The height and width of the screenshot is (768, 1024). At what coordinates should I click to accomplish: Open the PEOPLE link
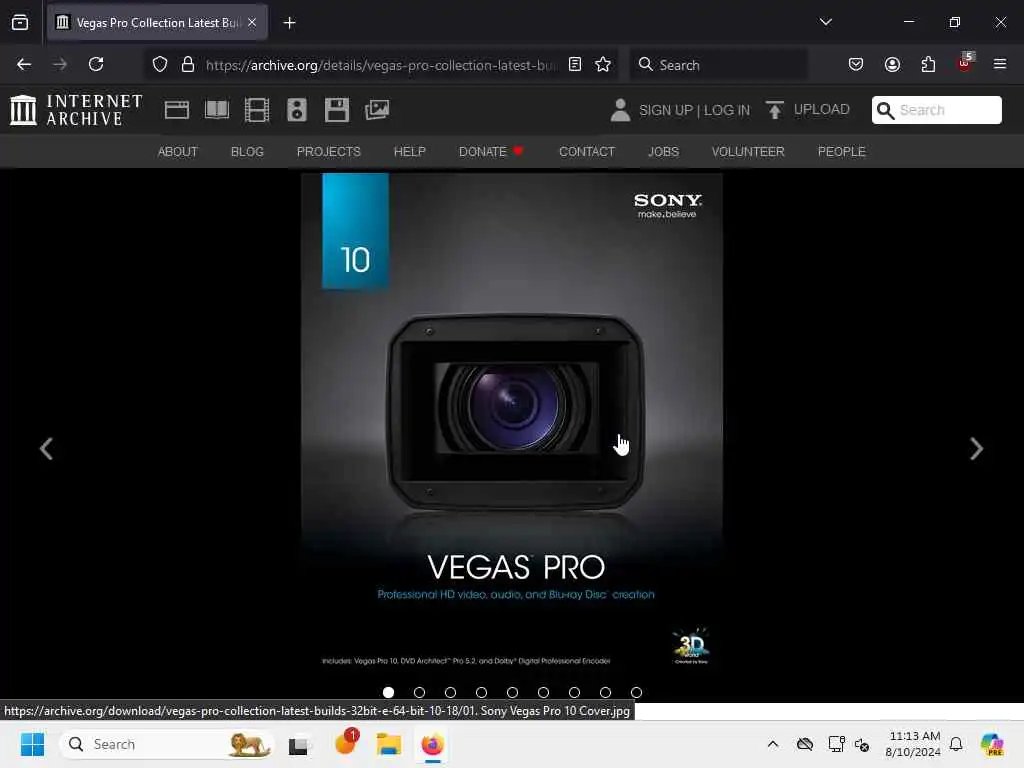[x=842, y=152]
